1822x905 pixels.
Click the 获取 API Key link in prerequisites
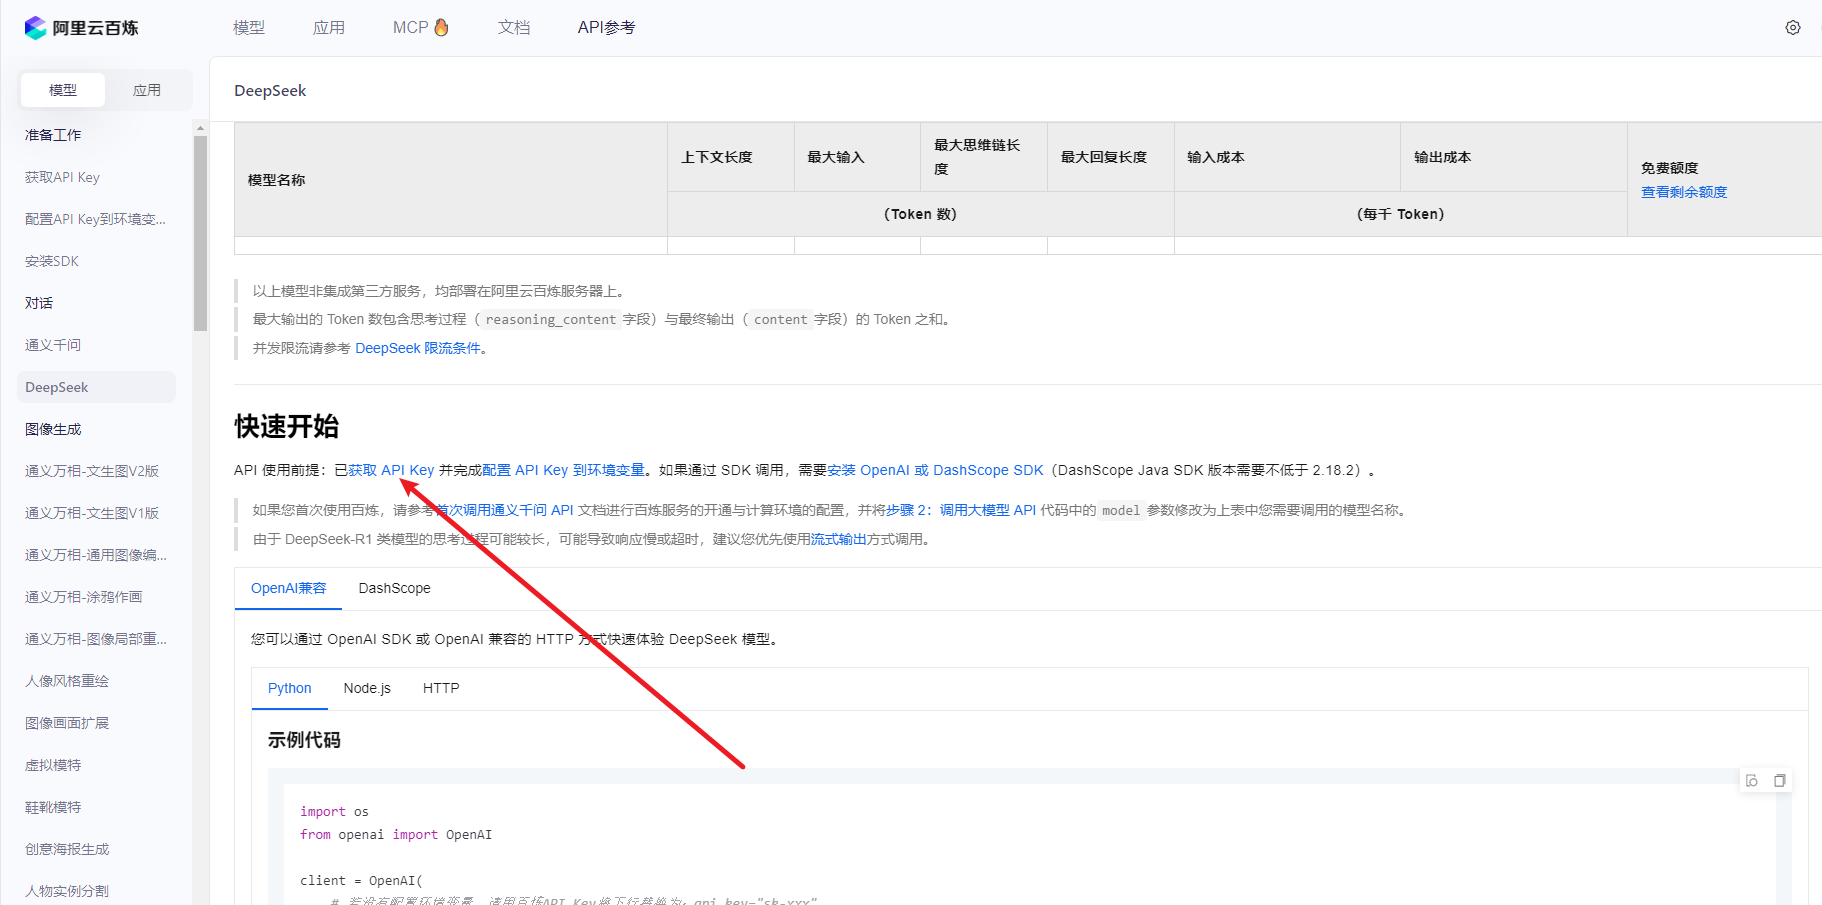coord(391,470)
